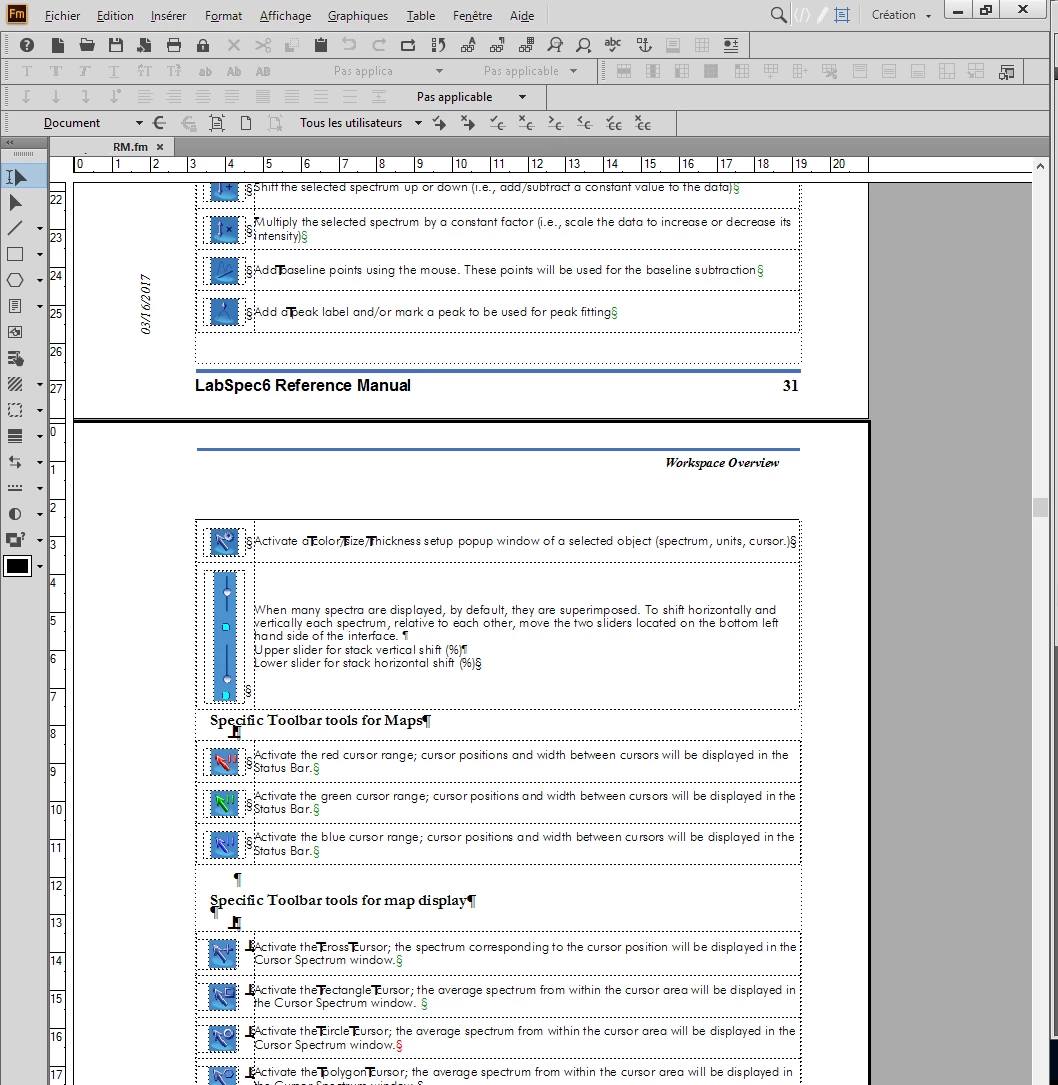Expand the Line tool options arrow
This screenshot has width=1058, height=1085.
click(39, 228)
